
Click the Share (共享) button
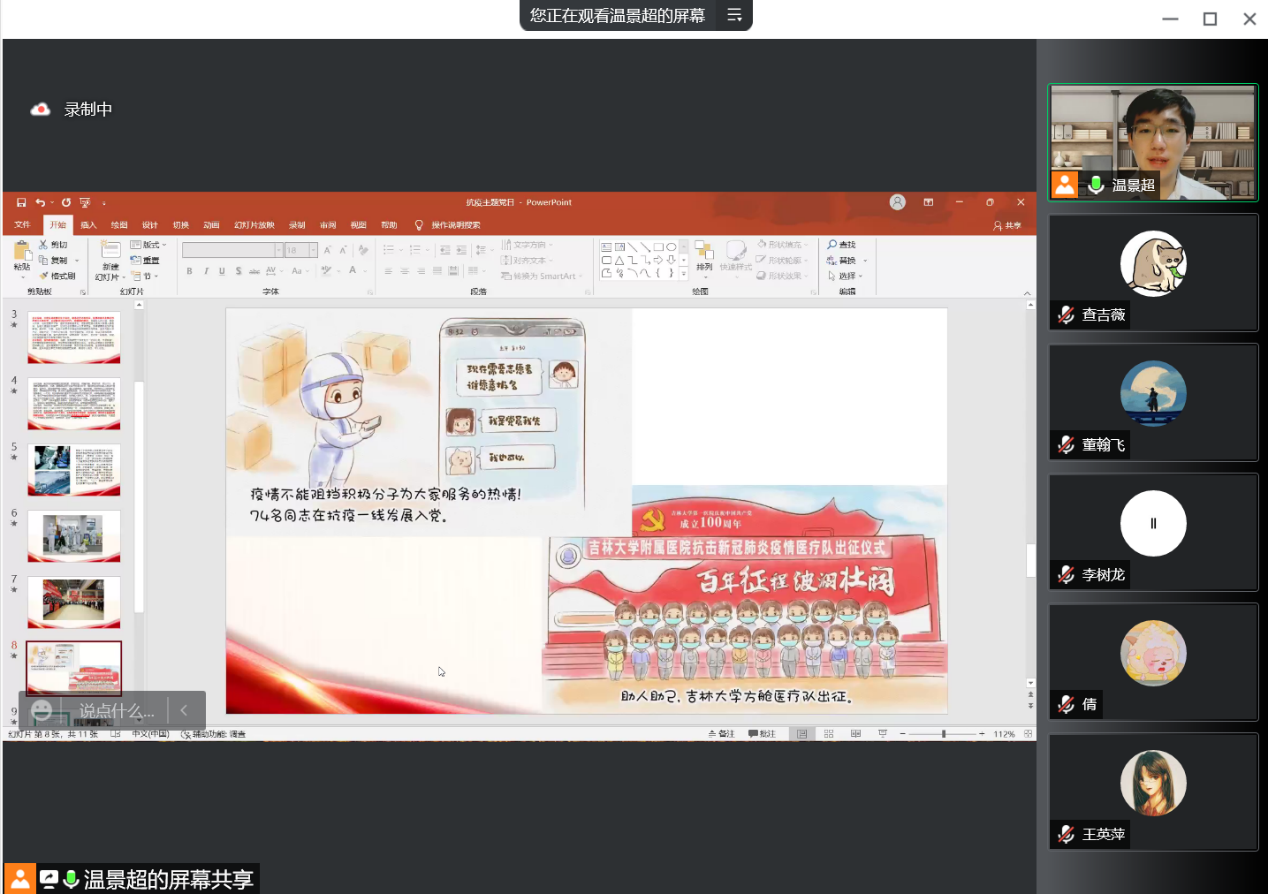[x=1008, y=226]
